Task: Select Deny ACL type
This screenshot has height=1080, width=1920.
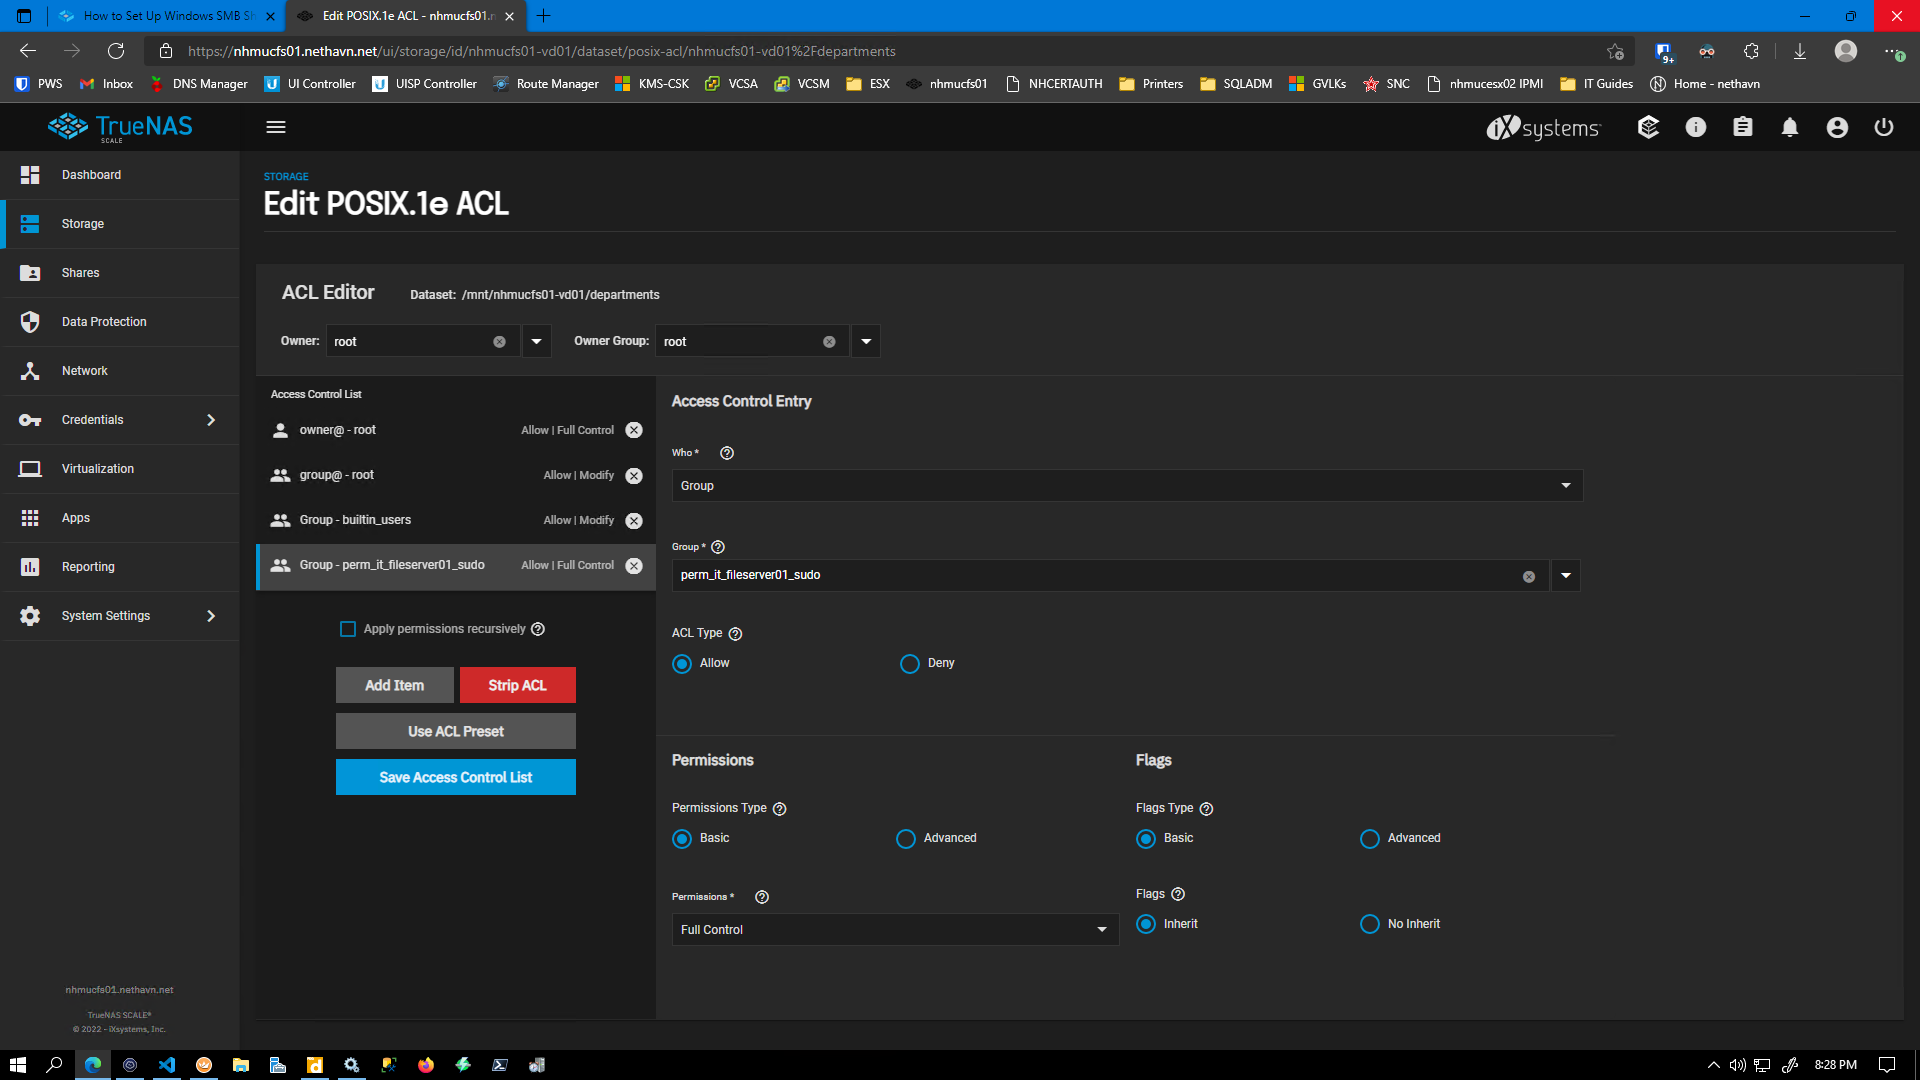Action: (x=910, y=664)
